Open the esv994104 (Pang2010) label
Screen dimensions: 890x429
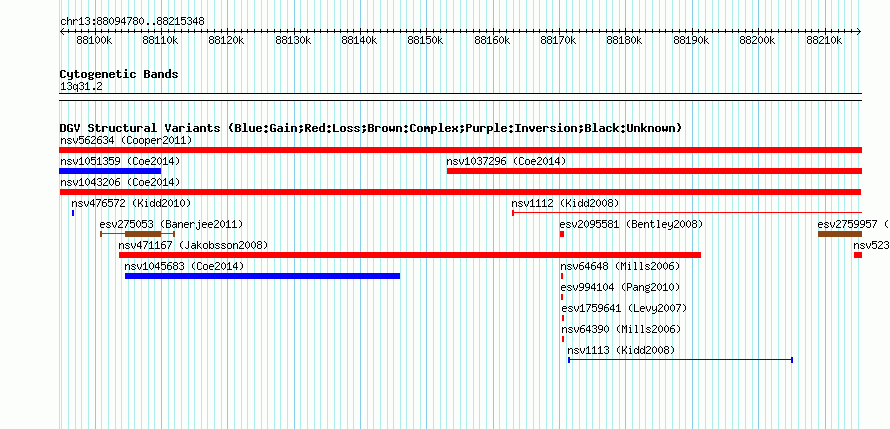[x=620, y=287]
